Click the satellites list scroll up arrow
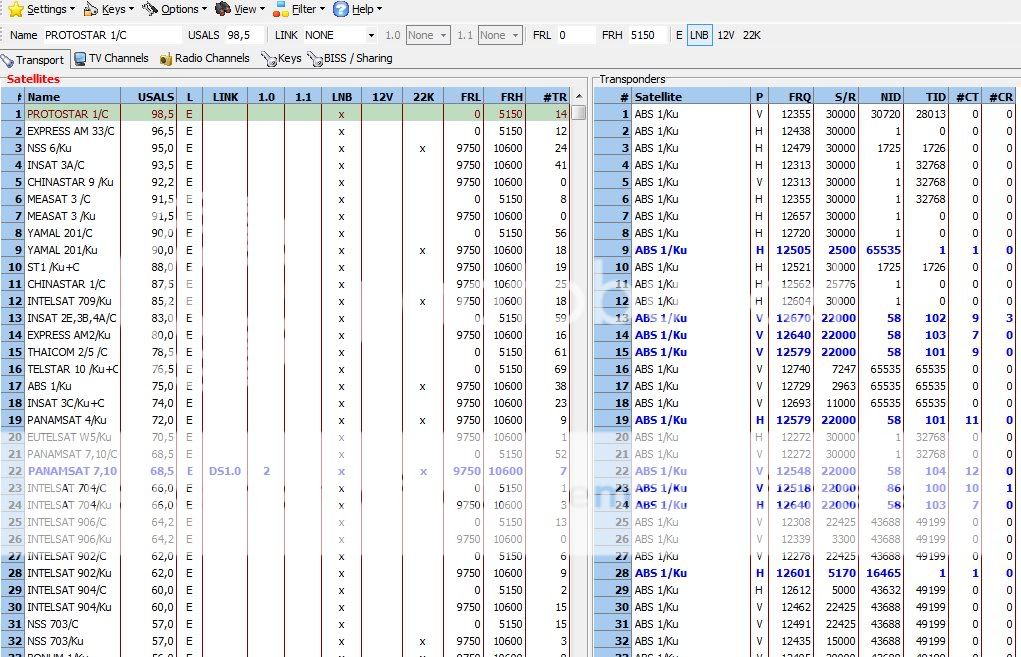This screenshot has height=657, width=1021. 579,96
